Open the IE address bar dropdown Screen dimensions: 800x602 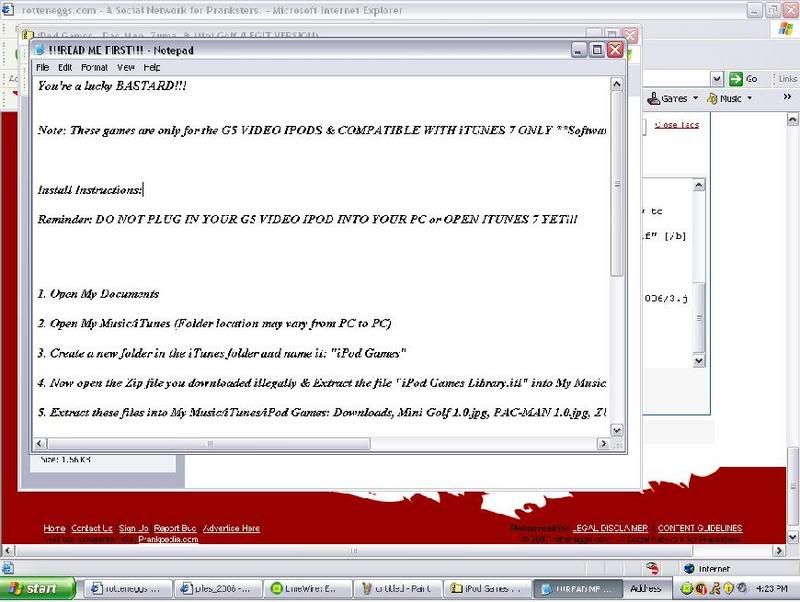717,79
